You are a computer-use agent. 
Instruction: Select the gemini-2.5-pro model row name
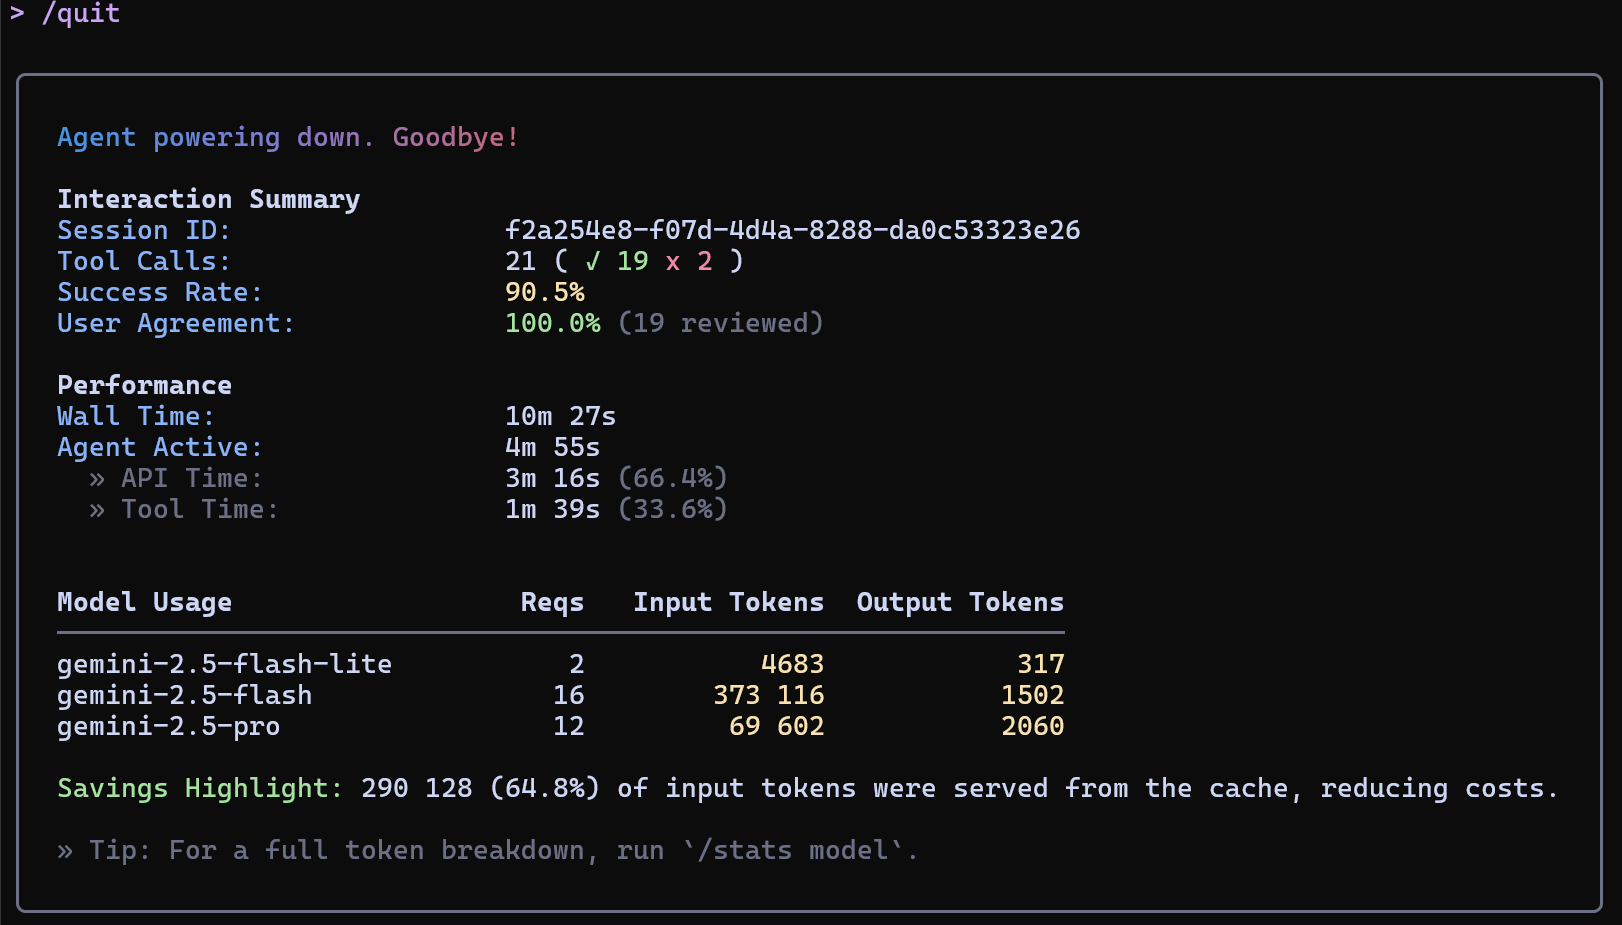pyautogui.click(x=168, y=727)
